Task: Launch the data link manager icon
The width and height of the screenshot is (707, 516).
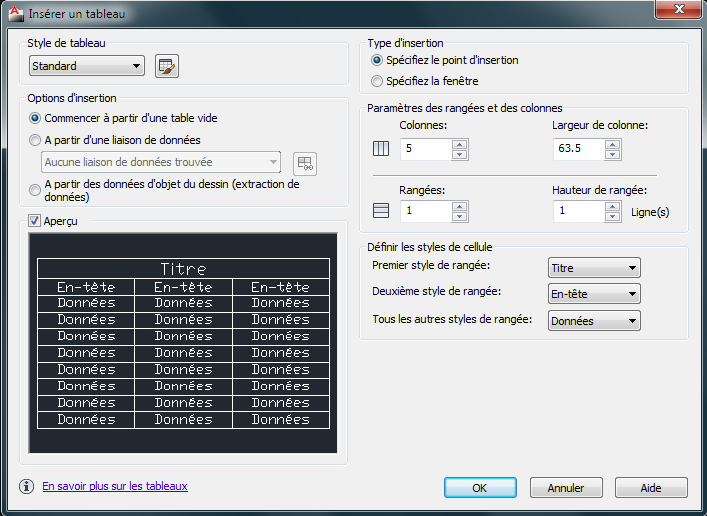Action: pyautogui.click(x=305, y=163)
